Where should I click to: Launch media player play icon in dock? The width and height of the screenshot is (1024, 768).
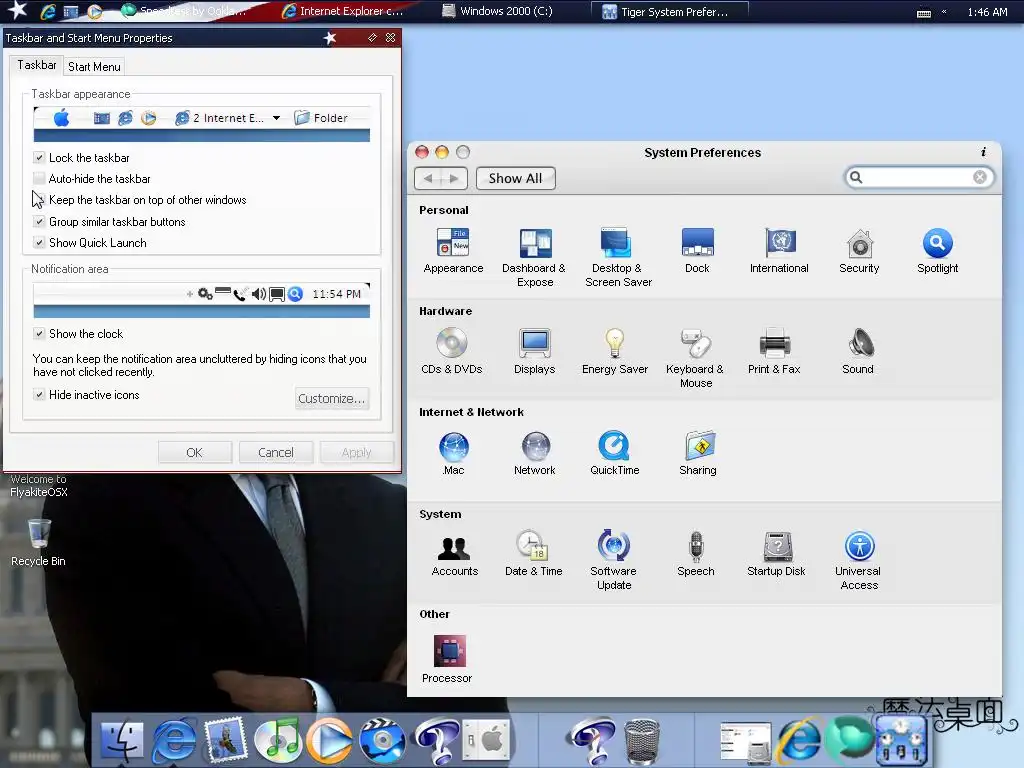click(330, 741)
